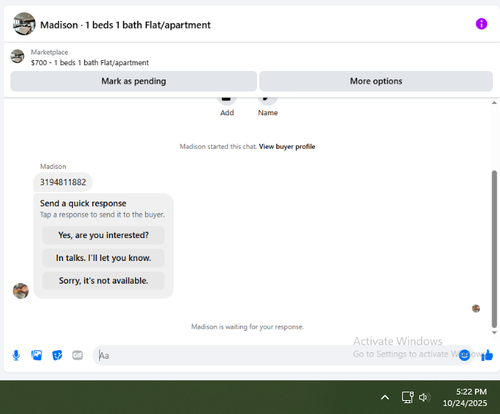Click Send a quick response heading
Screen dimensions: 500x414
pos(83,203)
